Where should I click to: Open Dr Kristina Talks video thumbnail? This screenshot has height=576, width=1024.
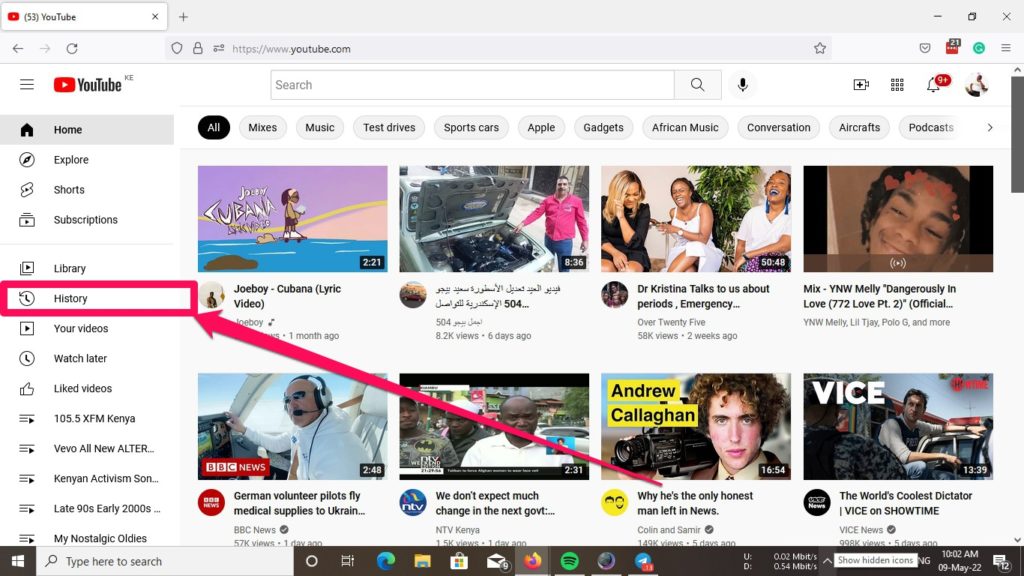696,219
